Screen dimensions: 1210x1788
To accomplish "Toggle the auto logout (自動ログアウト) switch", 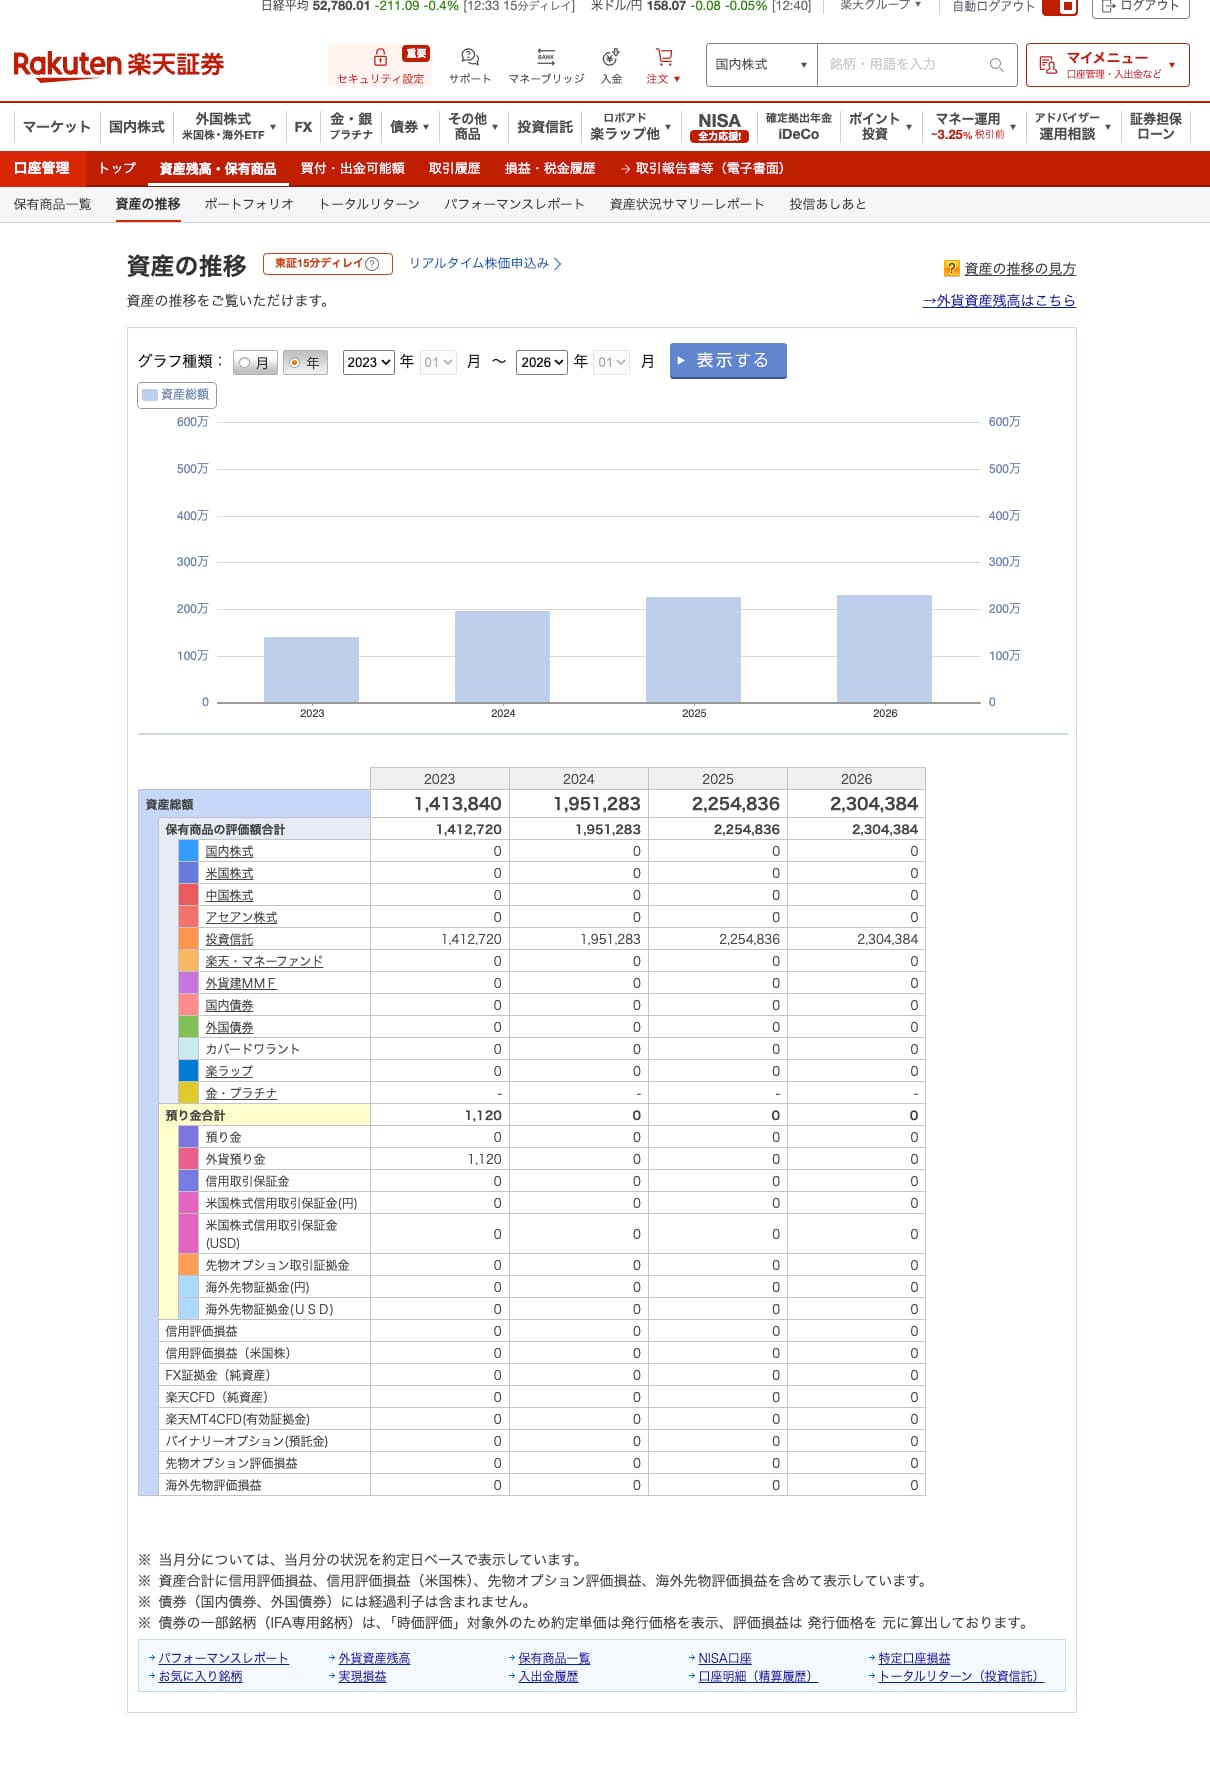I will pos(1059,7).
